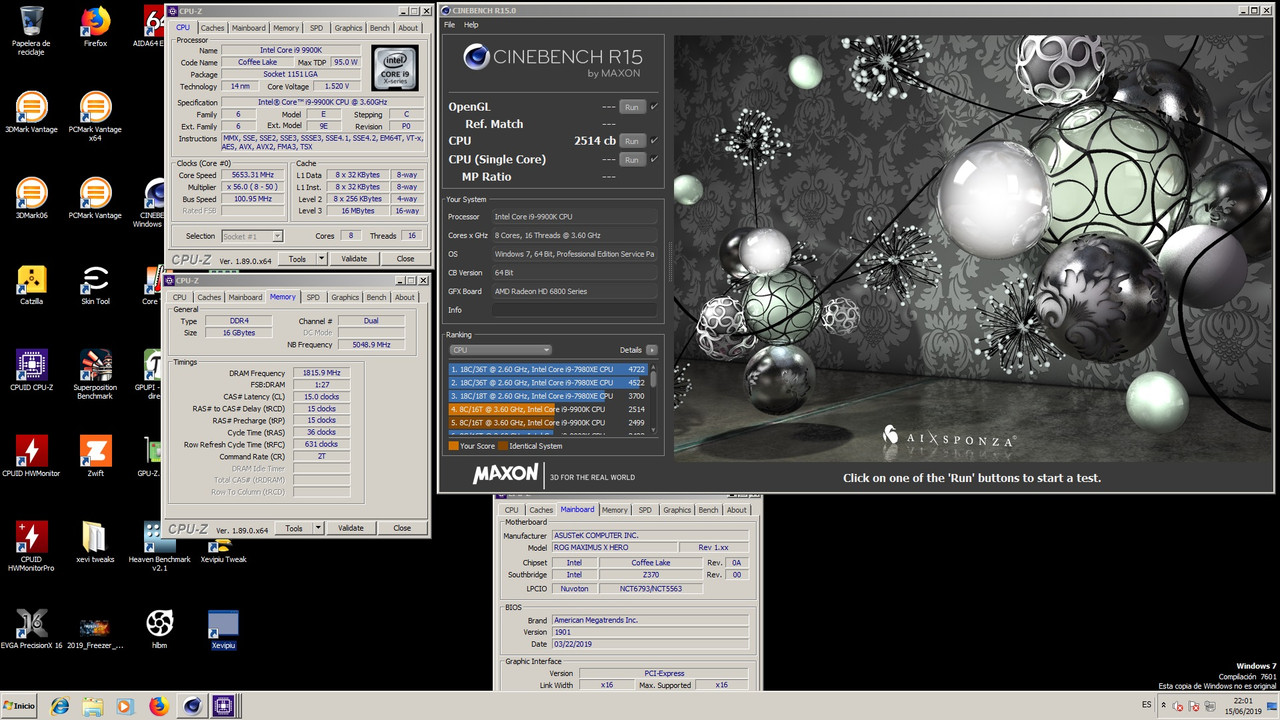
Task: Open About tab in the Mainboard CPU-Z window
Action: pos(737,510)
